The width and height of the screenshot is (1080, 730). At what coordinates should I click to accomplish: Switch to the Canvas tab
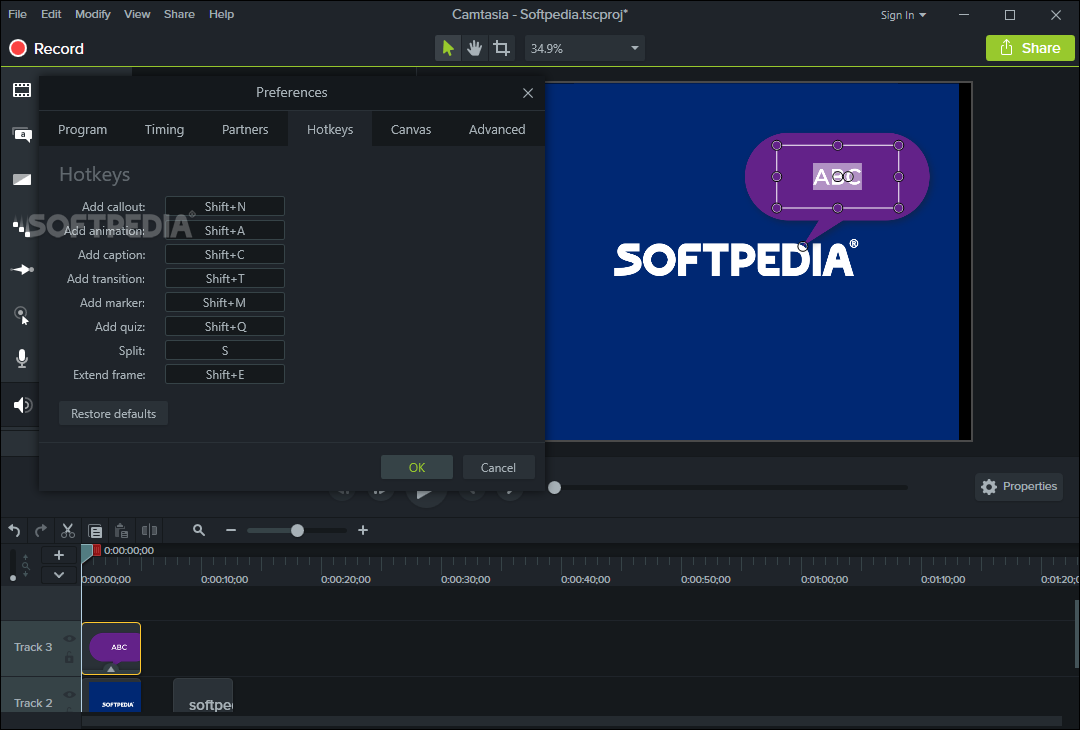[x=411, y=129]
